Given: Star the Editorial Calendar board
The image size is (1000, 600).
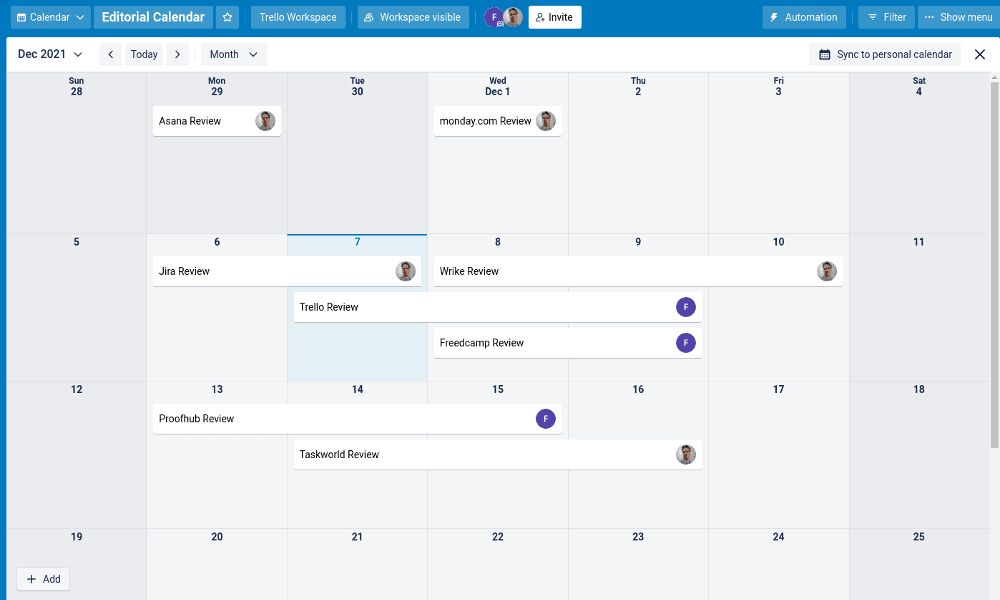Looking at the screenshot, I should (x=227, y=17).
